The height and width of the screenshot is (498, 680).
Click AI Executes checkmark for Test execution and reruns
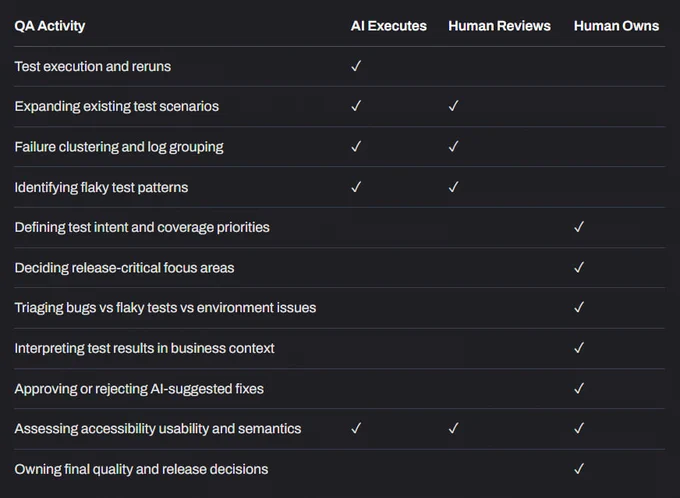pos(356,66)
